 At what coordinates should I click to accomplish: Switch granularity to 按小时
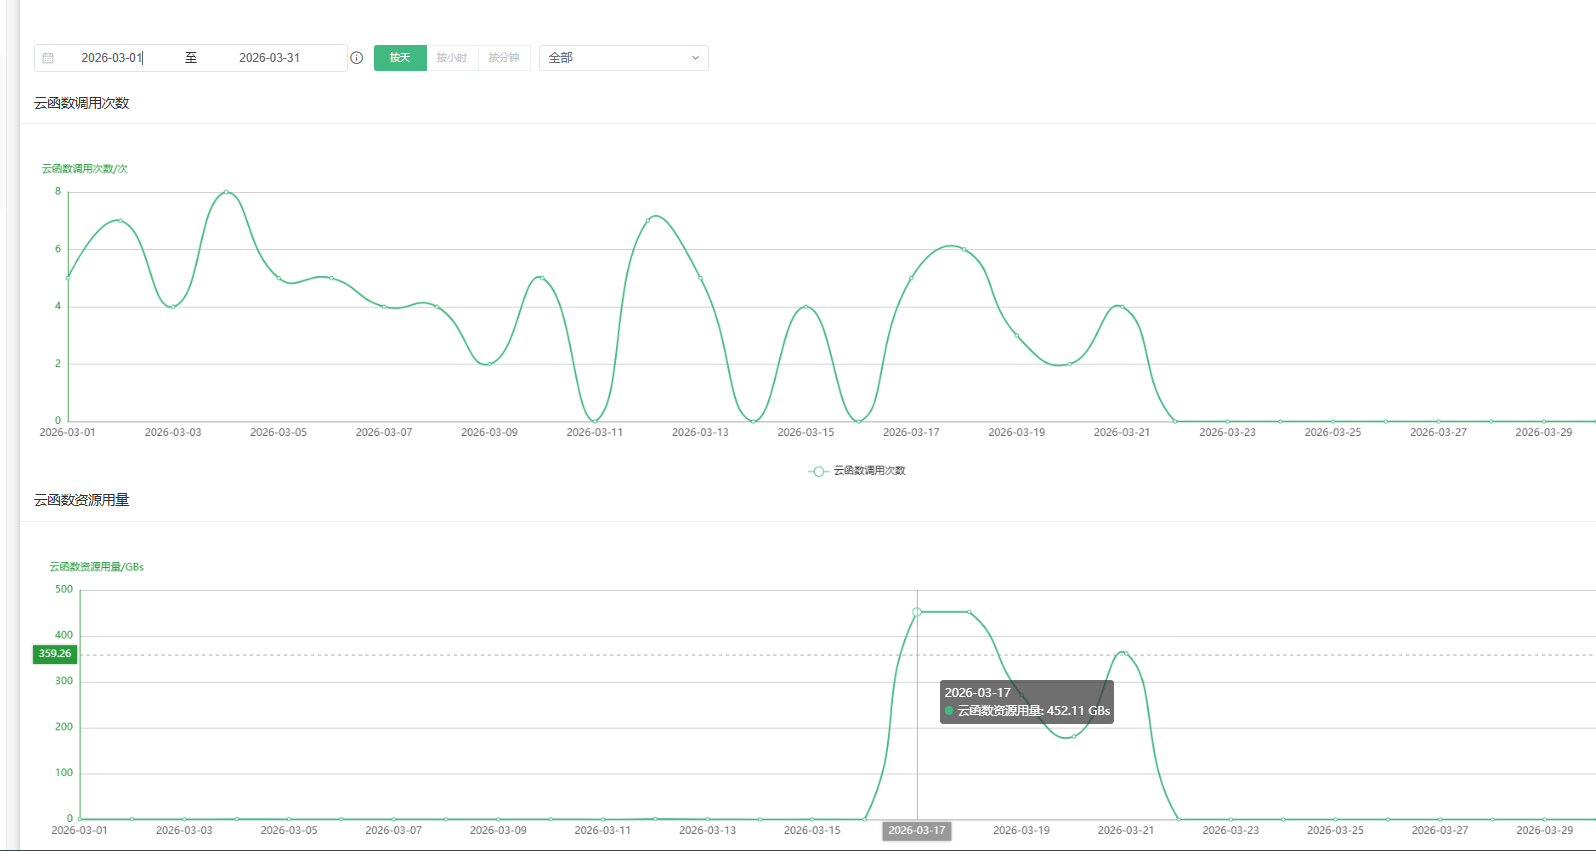point(452,58)
